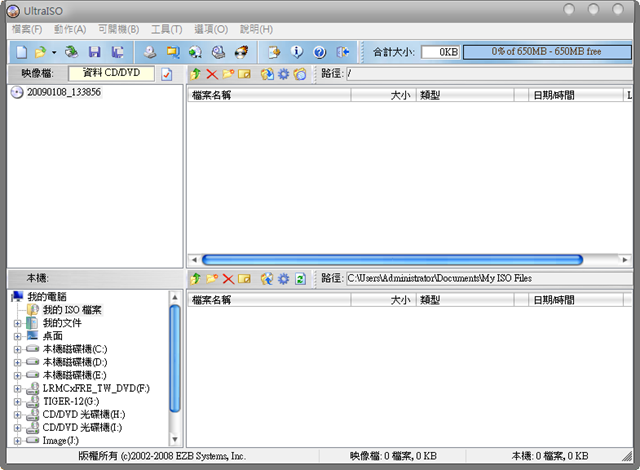The width and height of the screenshot is (640, 470).
Task: Select 20090108_133856 image root
Action: point(64,92)
